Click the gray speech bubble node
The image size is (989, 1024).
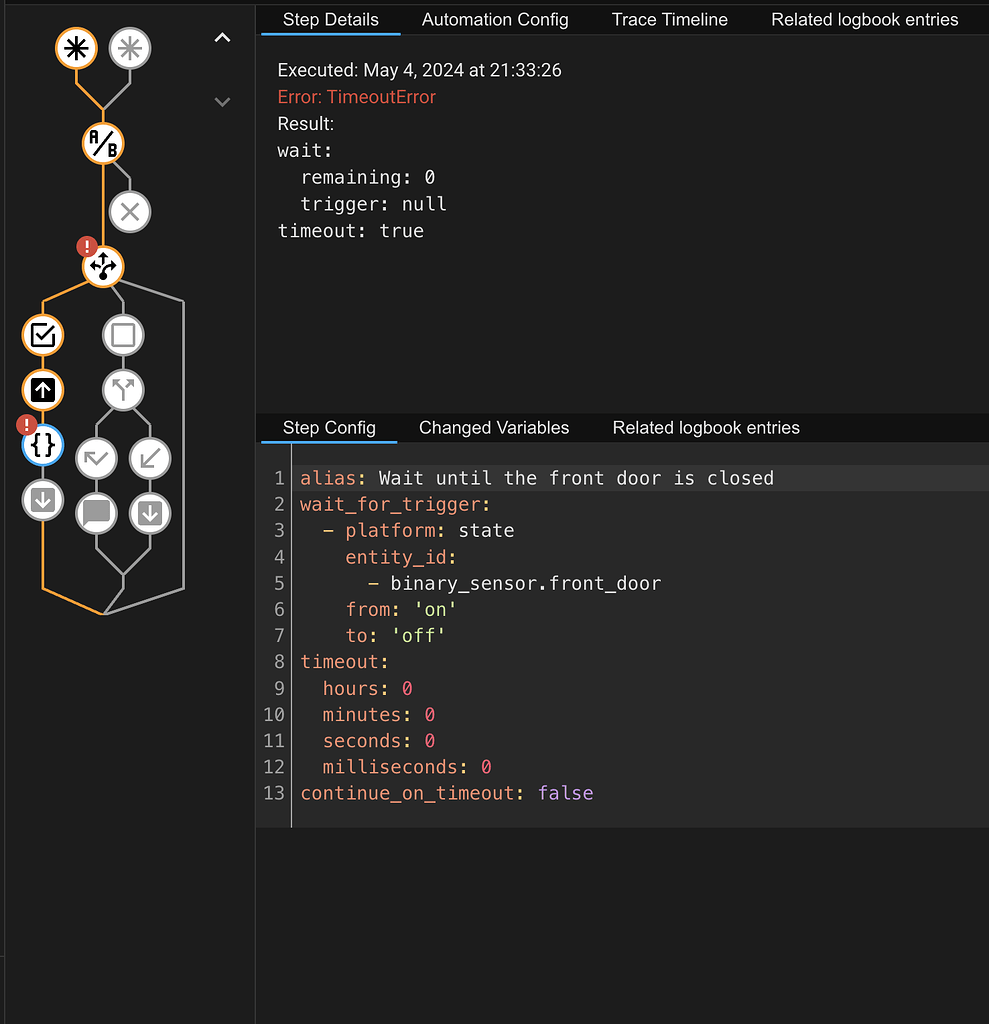pos(96,514)
